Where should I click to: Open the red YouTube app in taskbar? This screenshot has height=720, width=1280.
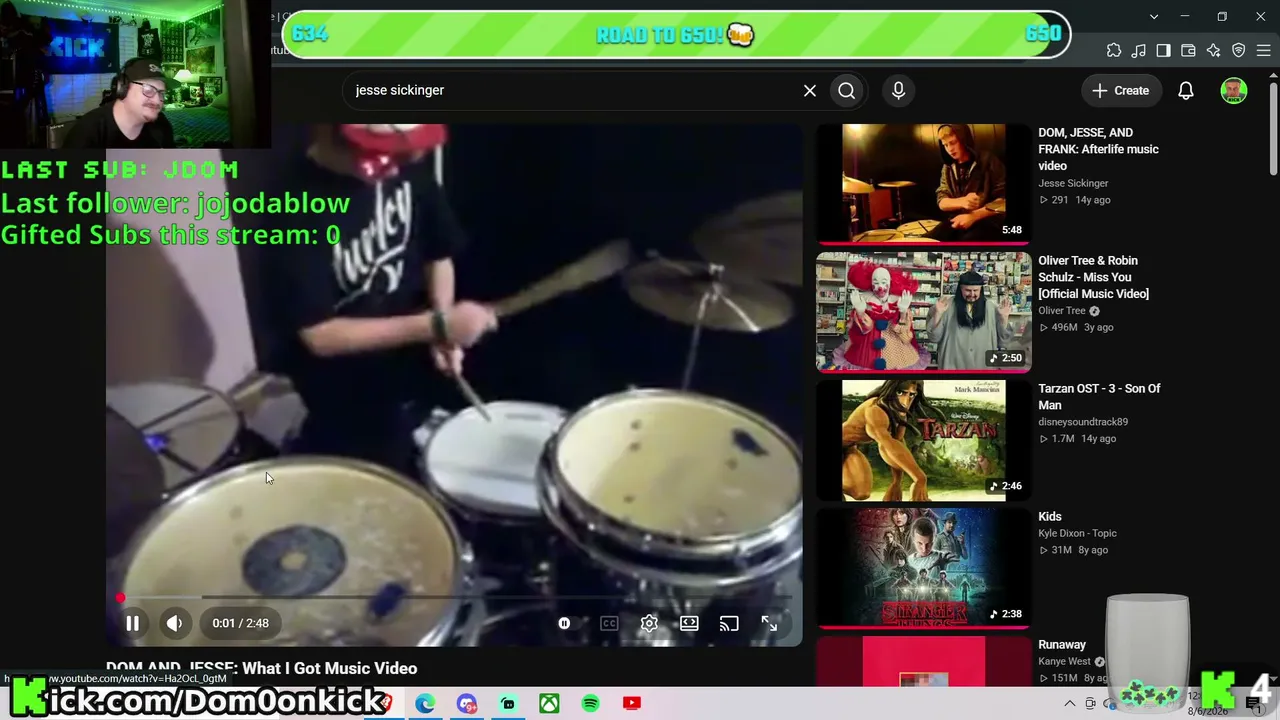631,704
